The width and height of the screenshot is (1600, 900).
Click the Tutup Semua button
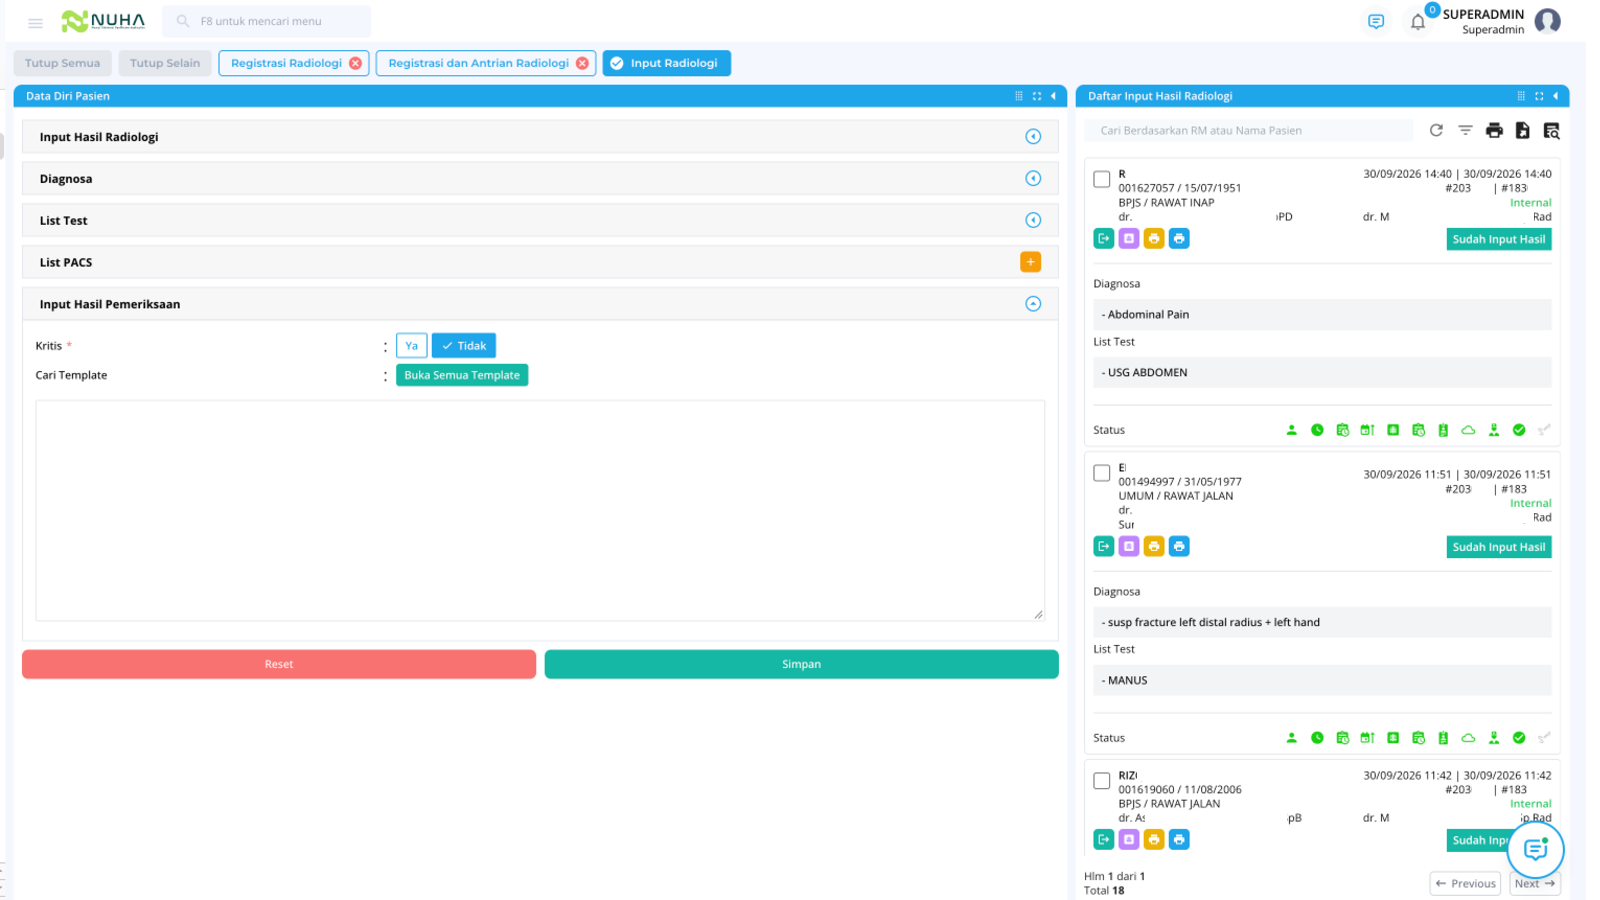[62, 63]
